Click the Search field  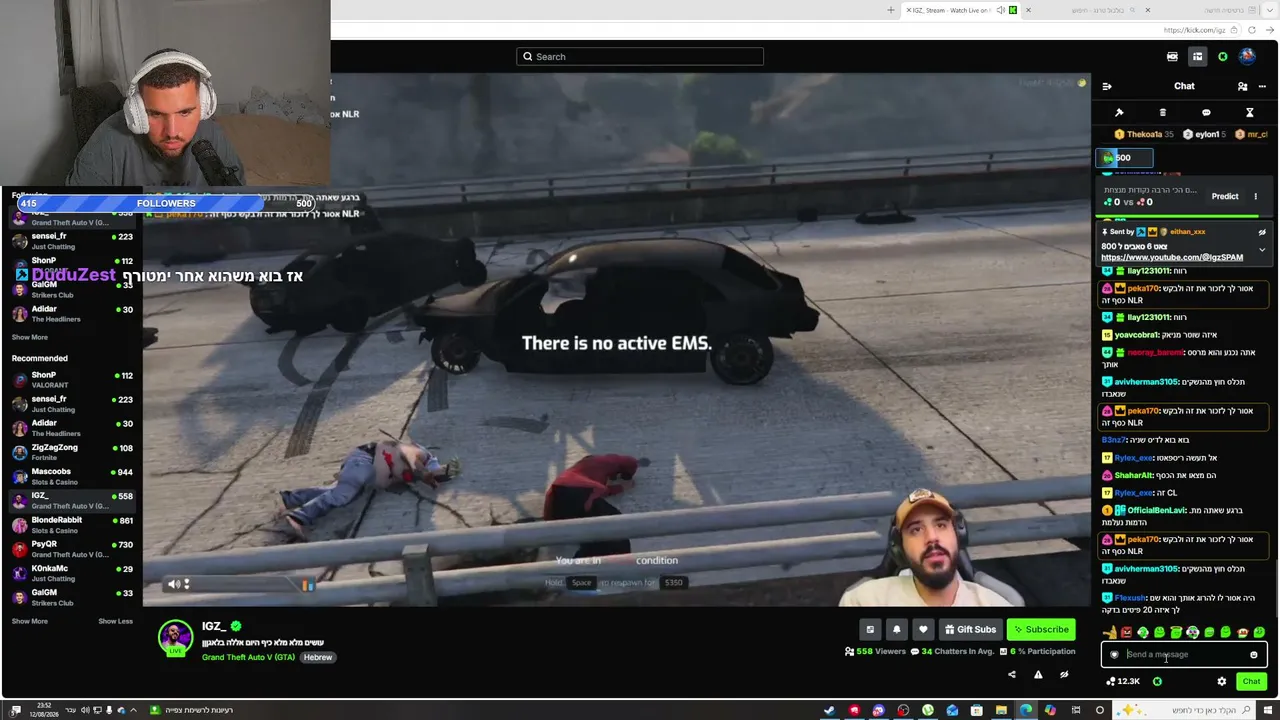(640, 57)
